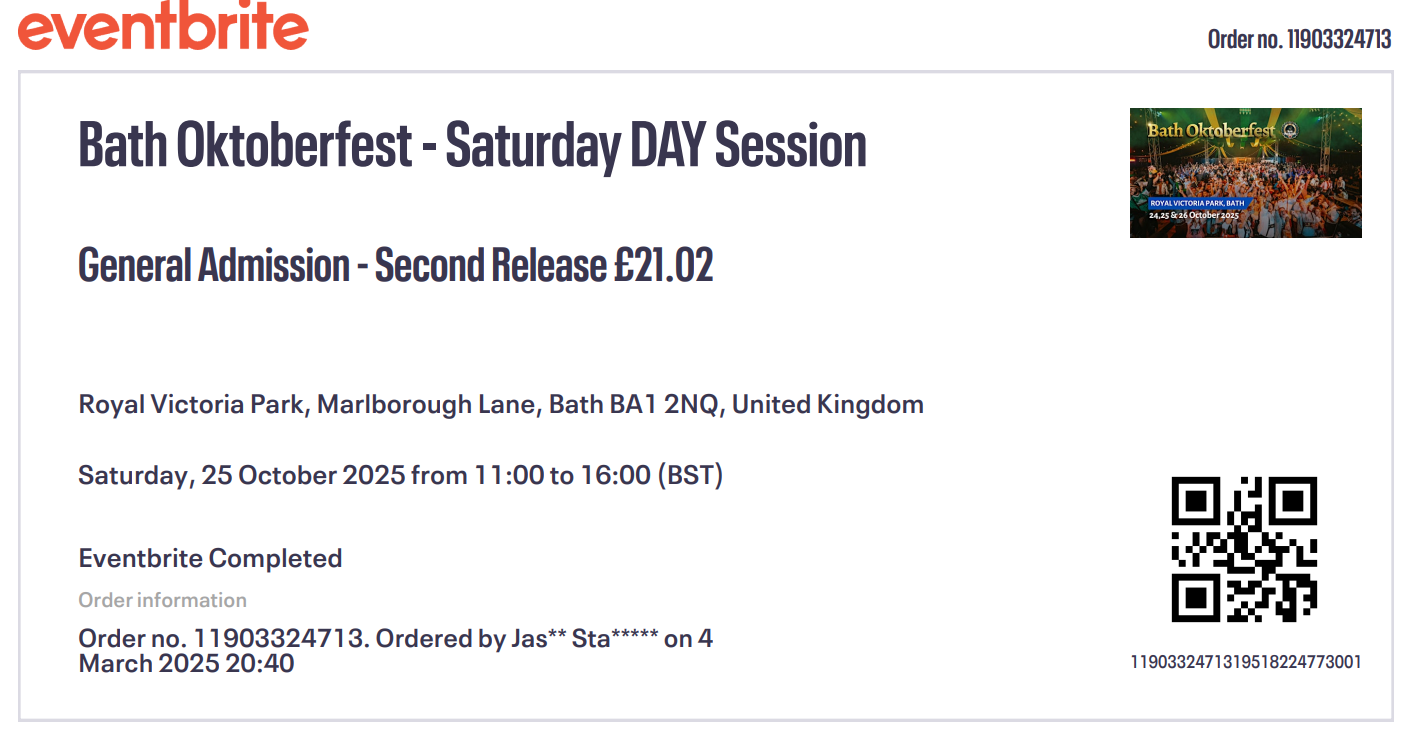1410x732 pixels.
Task: Open the Bath Oktoberfest event thumbnail image
Action: (1245, 173)
